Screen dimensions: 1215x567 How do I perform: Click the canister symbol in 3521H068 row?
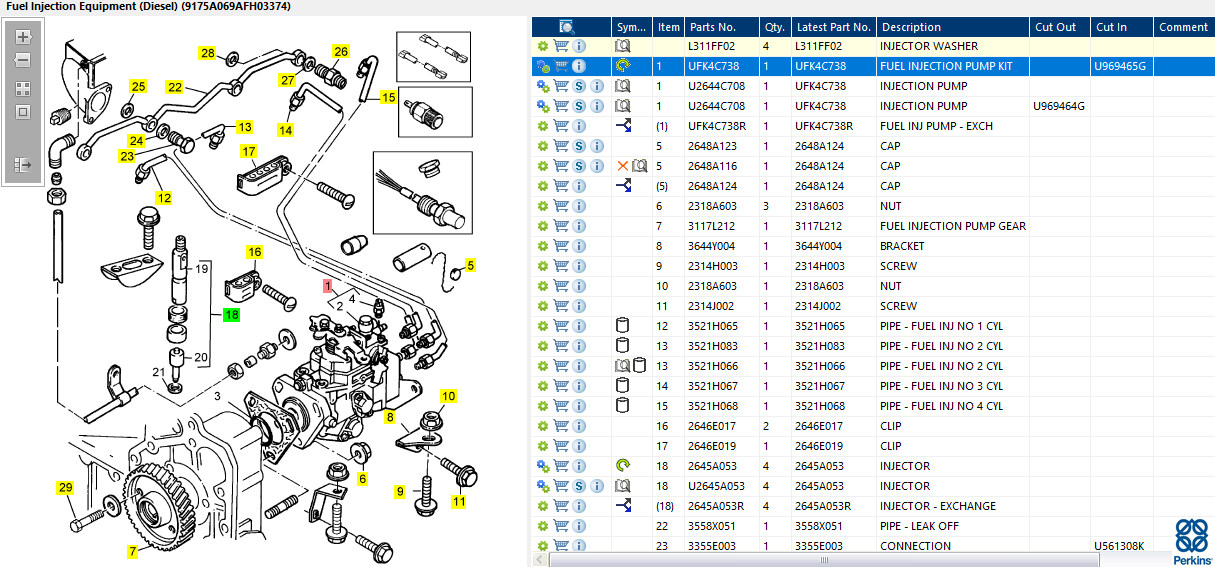[x=621, y=406]
